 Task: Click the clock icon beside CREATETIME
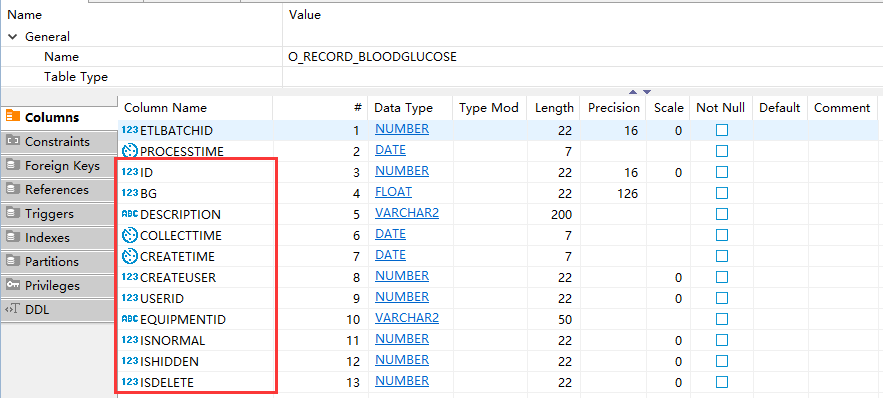coord(130,257)
